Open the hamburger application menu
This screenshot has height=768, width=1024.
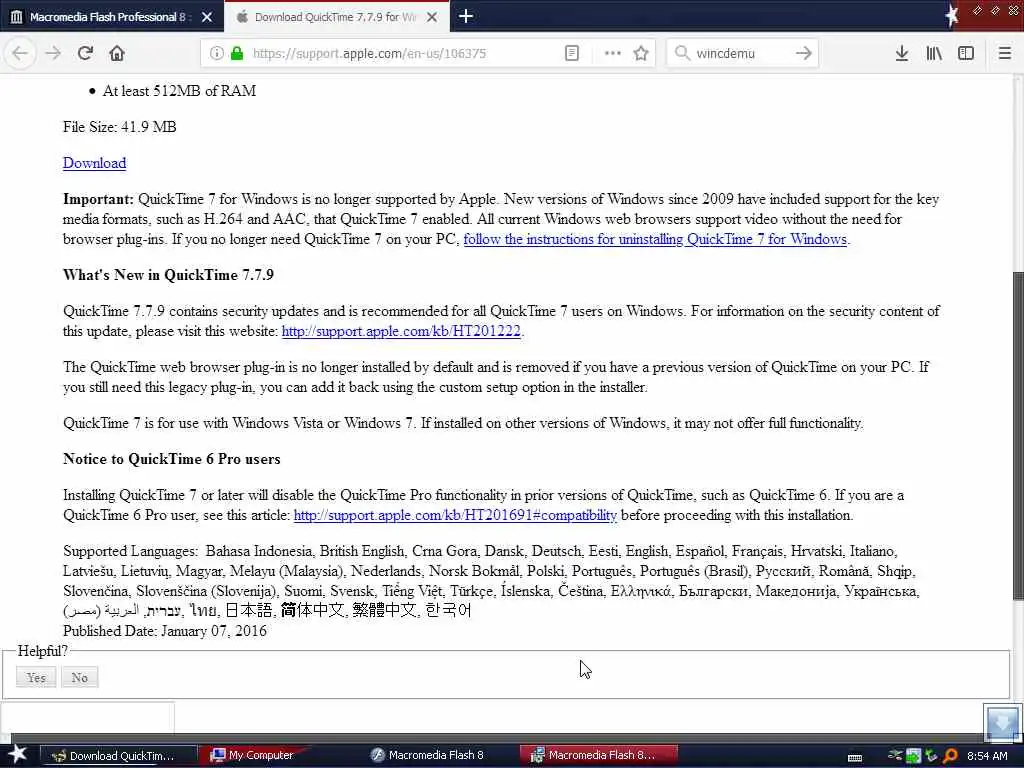coord(1004,53)
